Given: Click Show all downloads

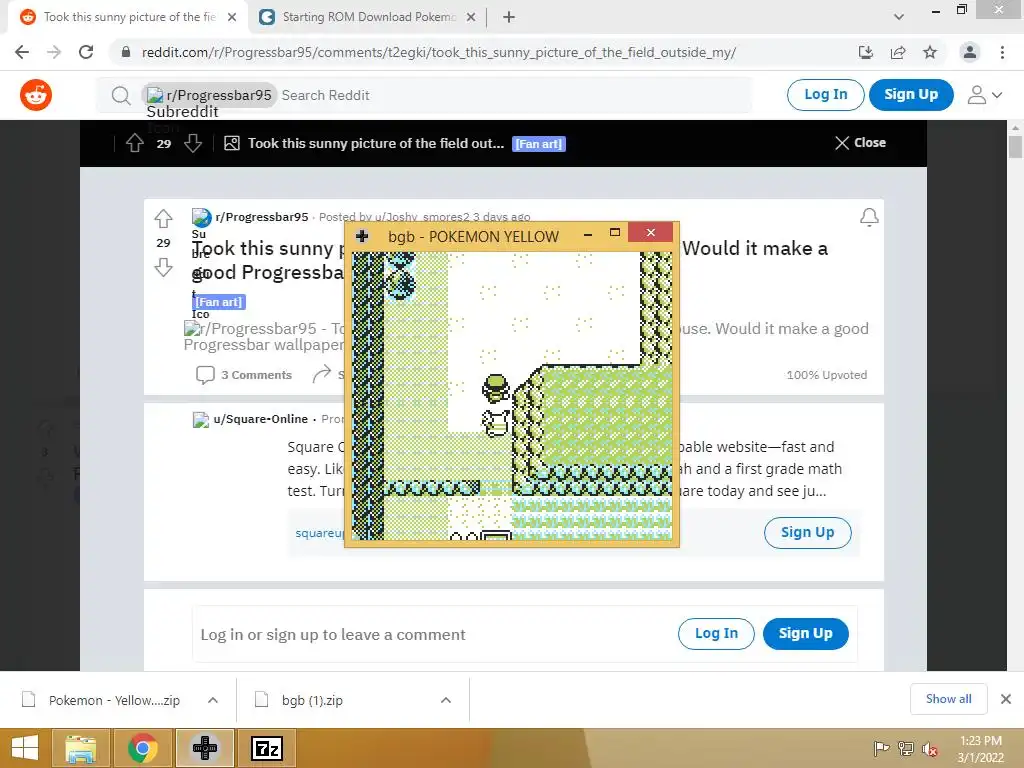Looking at the screenshot, I should click(948, 699).
